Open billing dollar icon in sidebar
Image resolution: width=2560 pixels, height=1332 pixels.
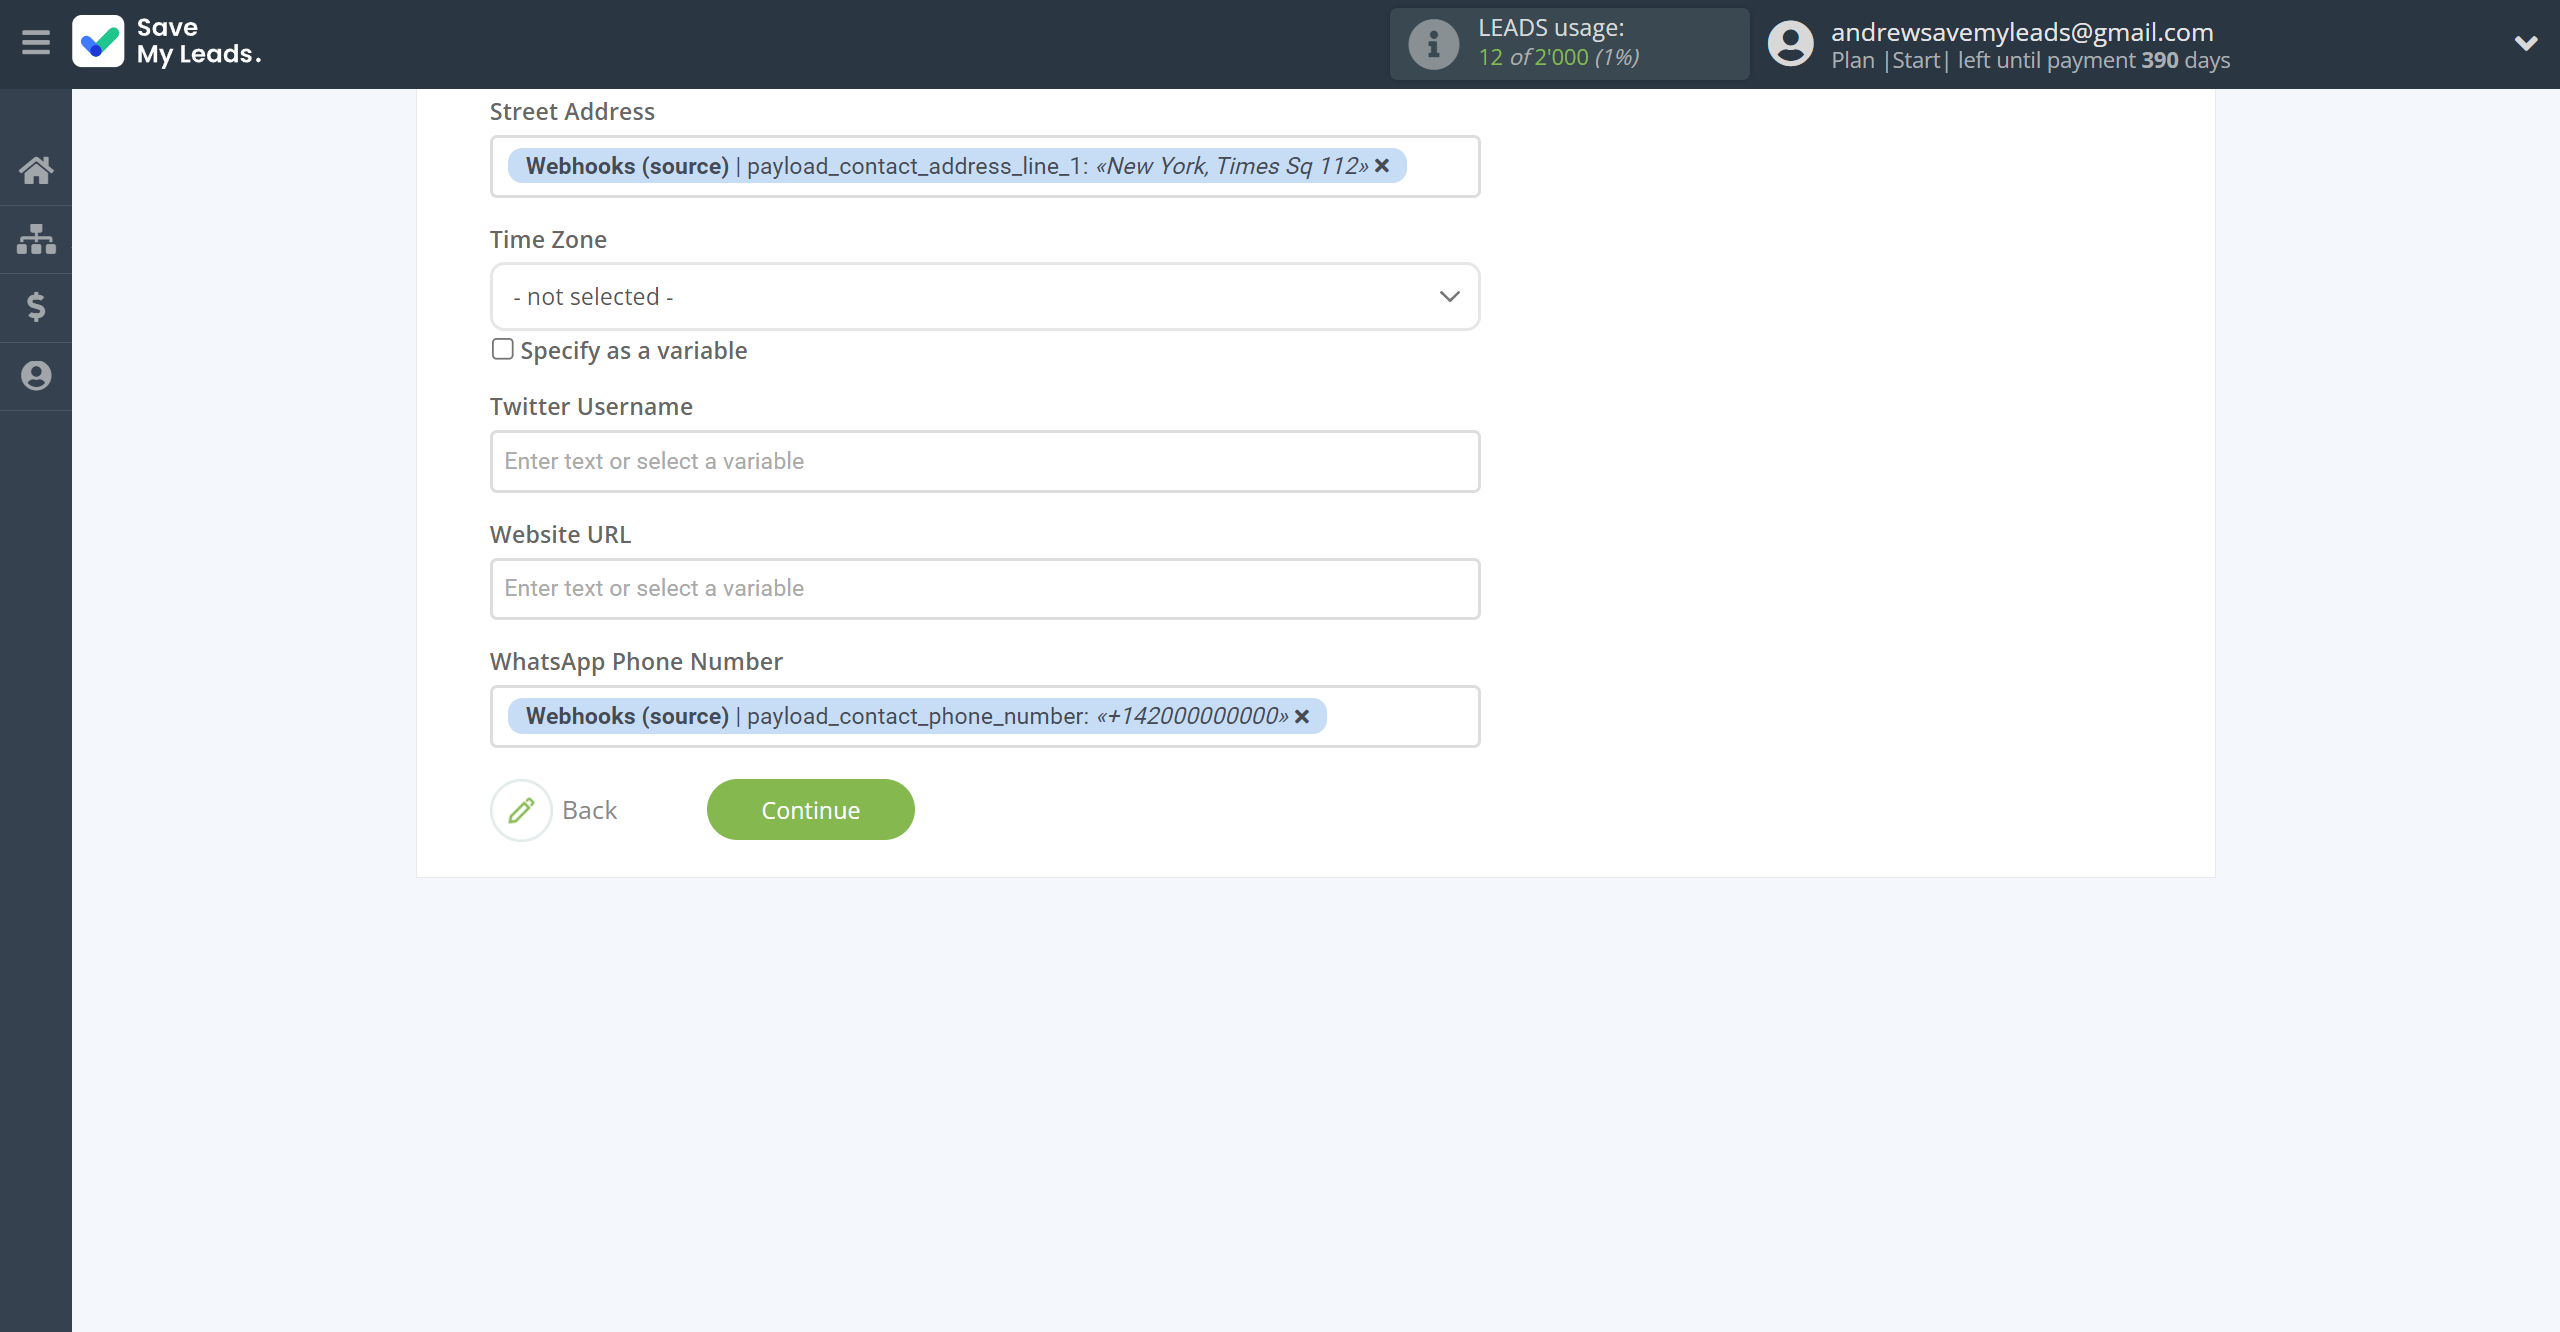36,307
